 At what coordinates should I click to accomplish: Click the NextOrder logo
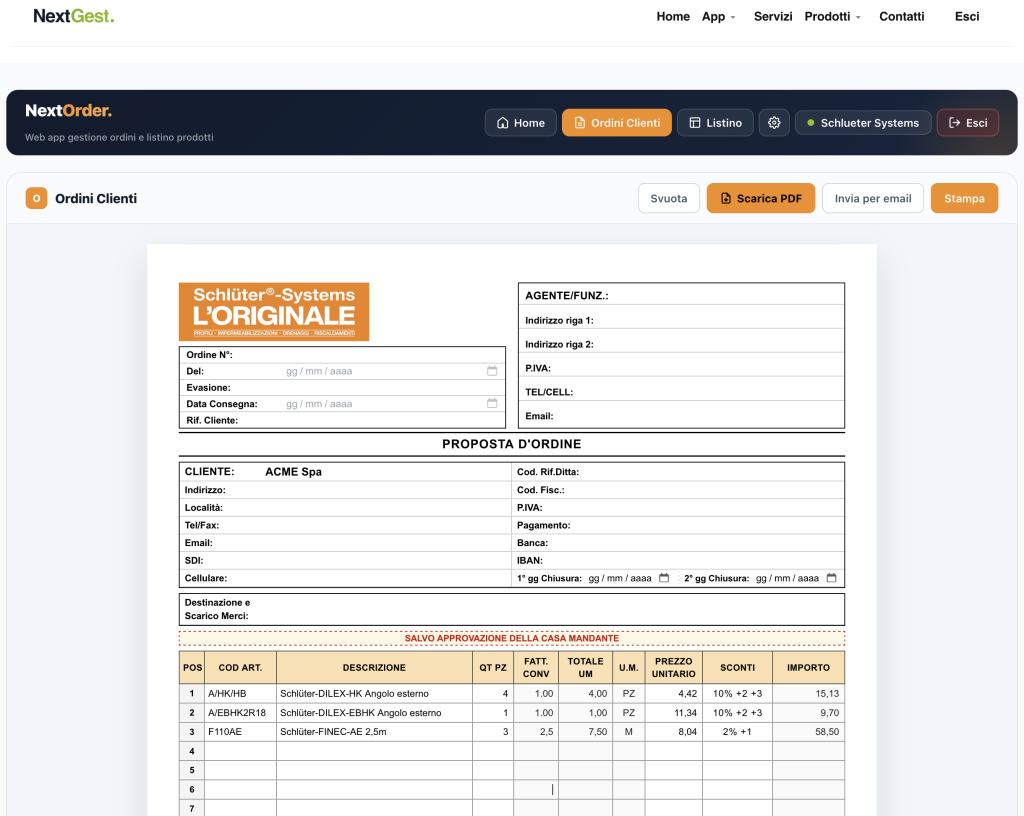click(69, 110)
